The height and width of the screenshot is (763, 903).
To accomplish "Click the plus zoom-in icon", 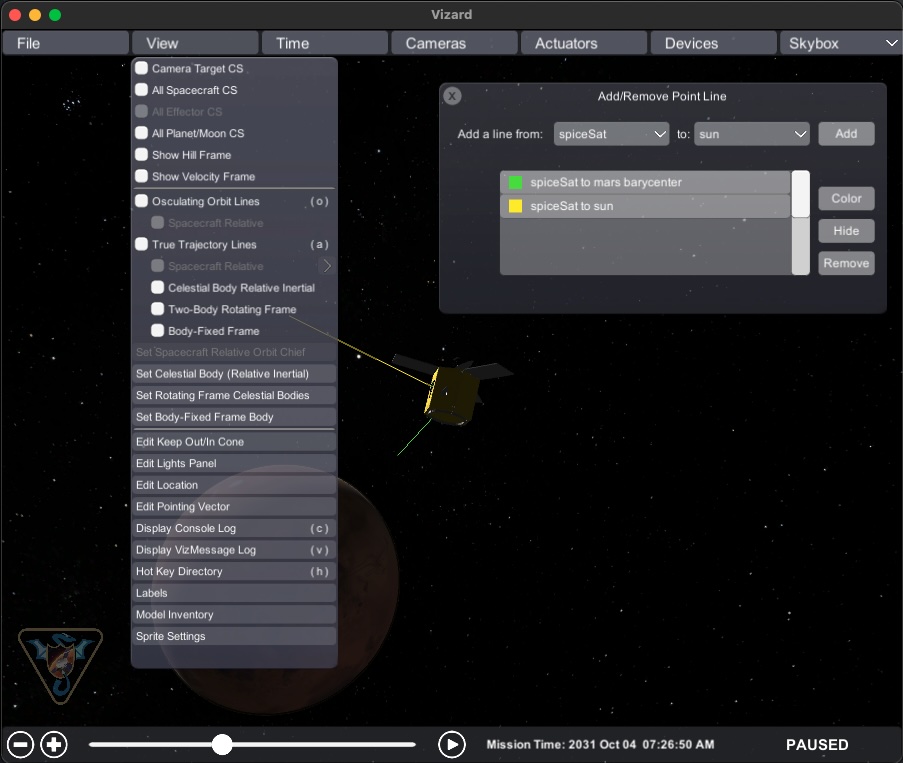I will tap(54, 744).
